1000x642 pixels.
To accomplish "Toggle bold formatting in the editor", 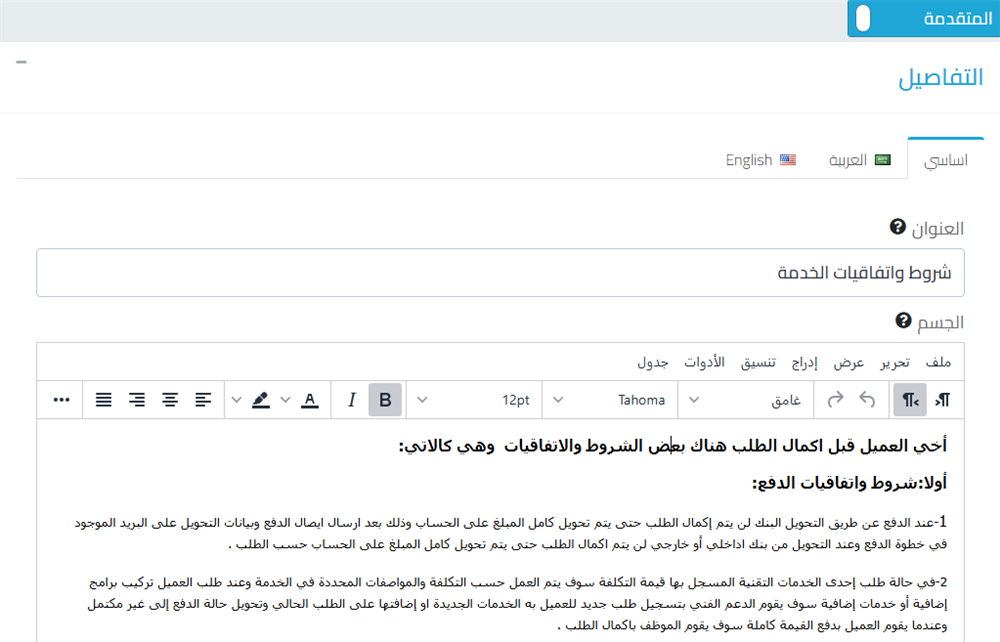I will (x=385, y=400).
